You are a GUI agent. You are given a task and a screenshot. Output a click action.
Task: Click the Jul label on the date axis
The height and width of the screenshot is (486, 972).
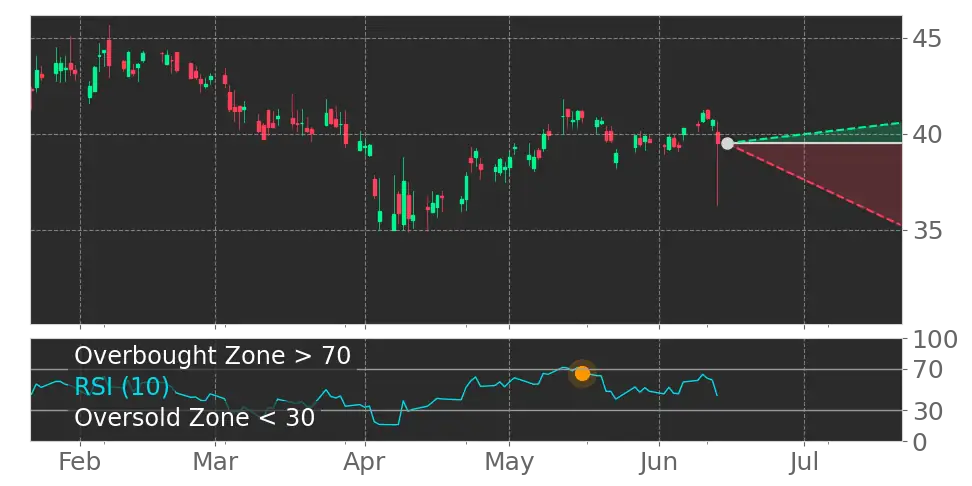[x=804, y=462]
